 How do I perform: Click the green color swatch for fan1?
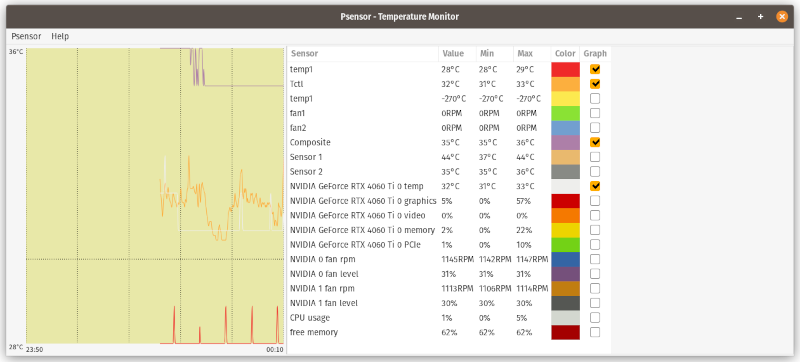pyautogui.click(x=565, y=113)
